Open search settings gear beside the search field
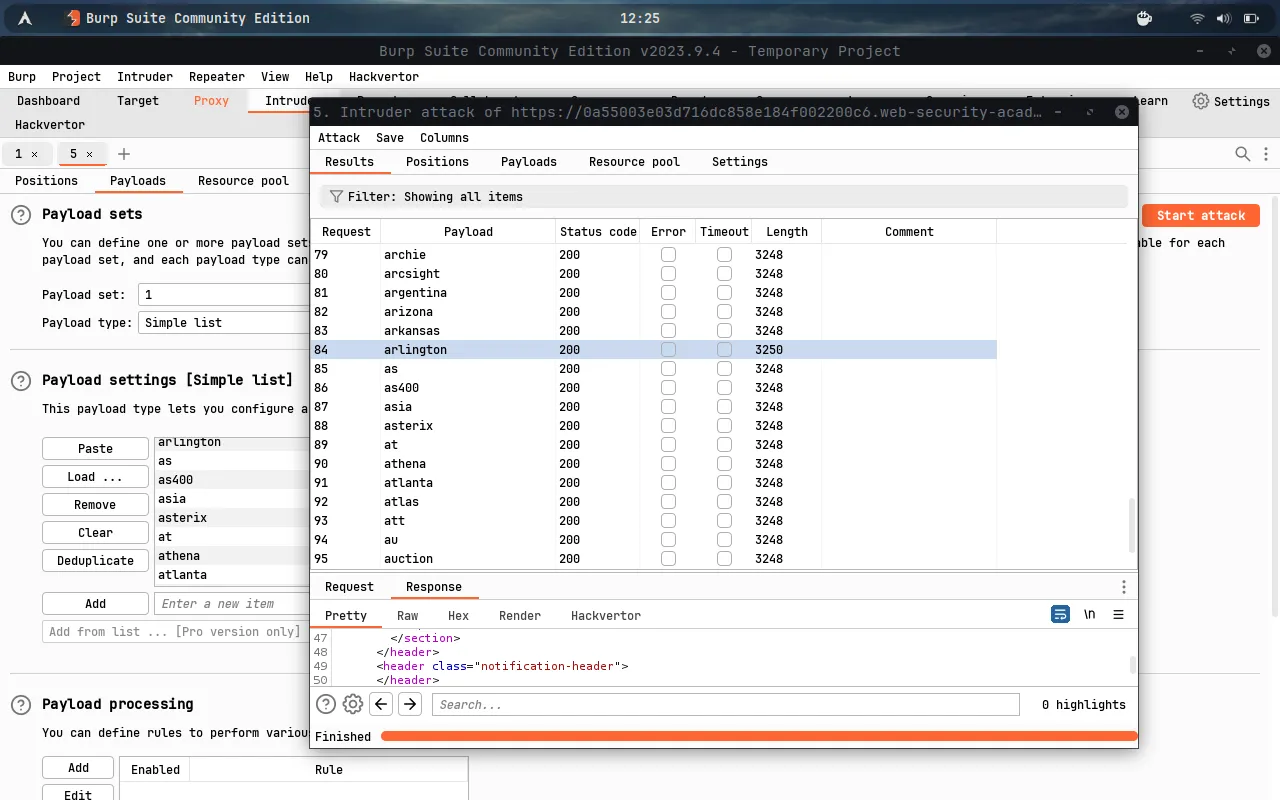The image size is (1280, 800). coord(352,704)
